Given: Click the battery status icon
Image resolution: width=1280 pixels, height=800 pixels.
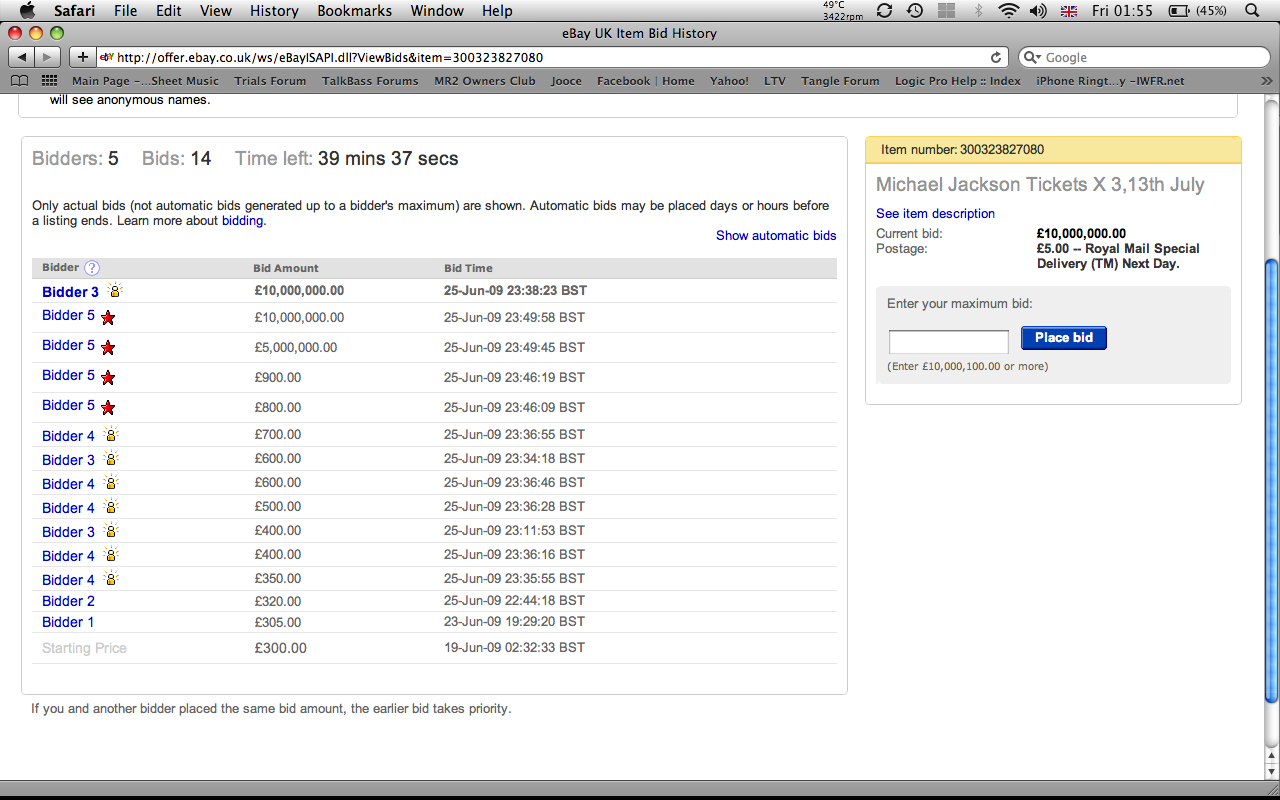Looking at the screenshot, I should click(x=1179, y=11).
